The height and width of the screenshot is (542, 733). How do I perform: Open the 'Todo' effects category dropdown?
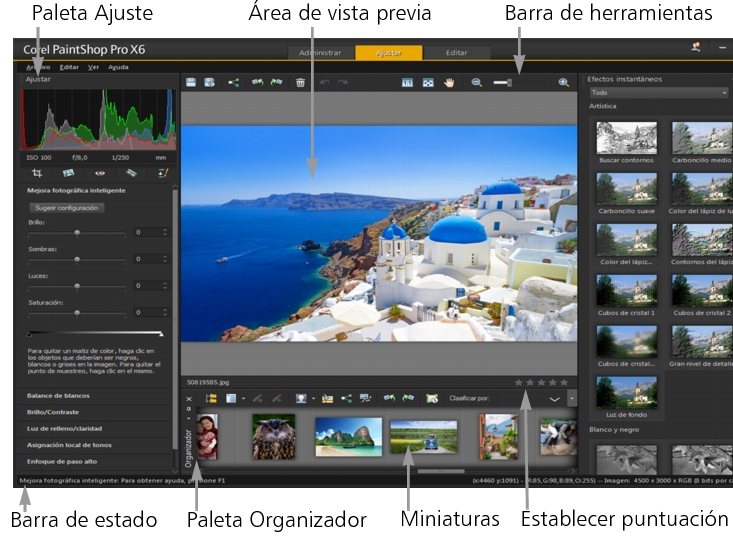657,92
